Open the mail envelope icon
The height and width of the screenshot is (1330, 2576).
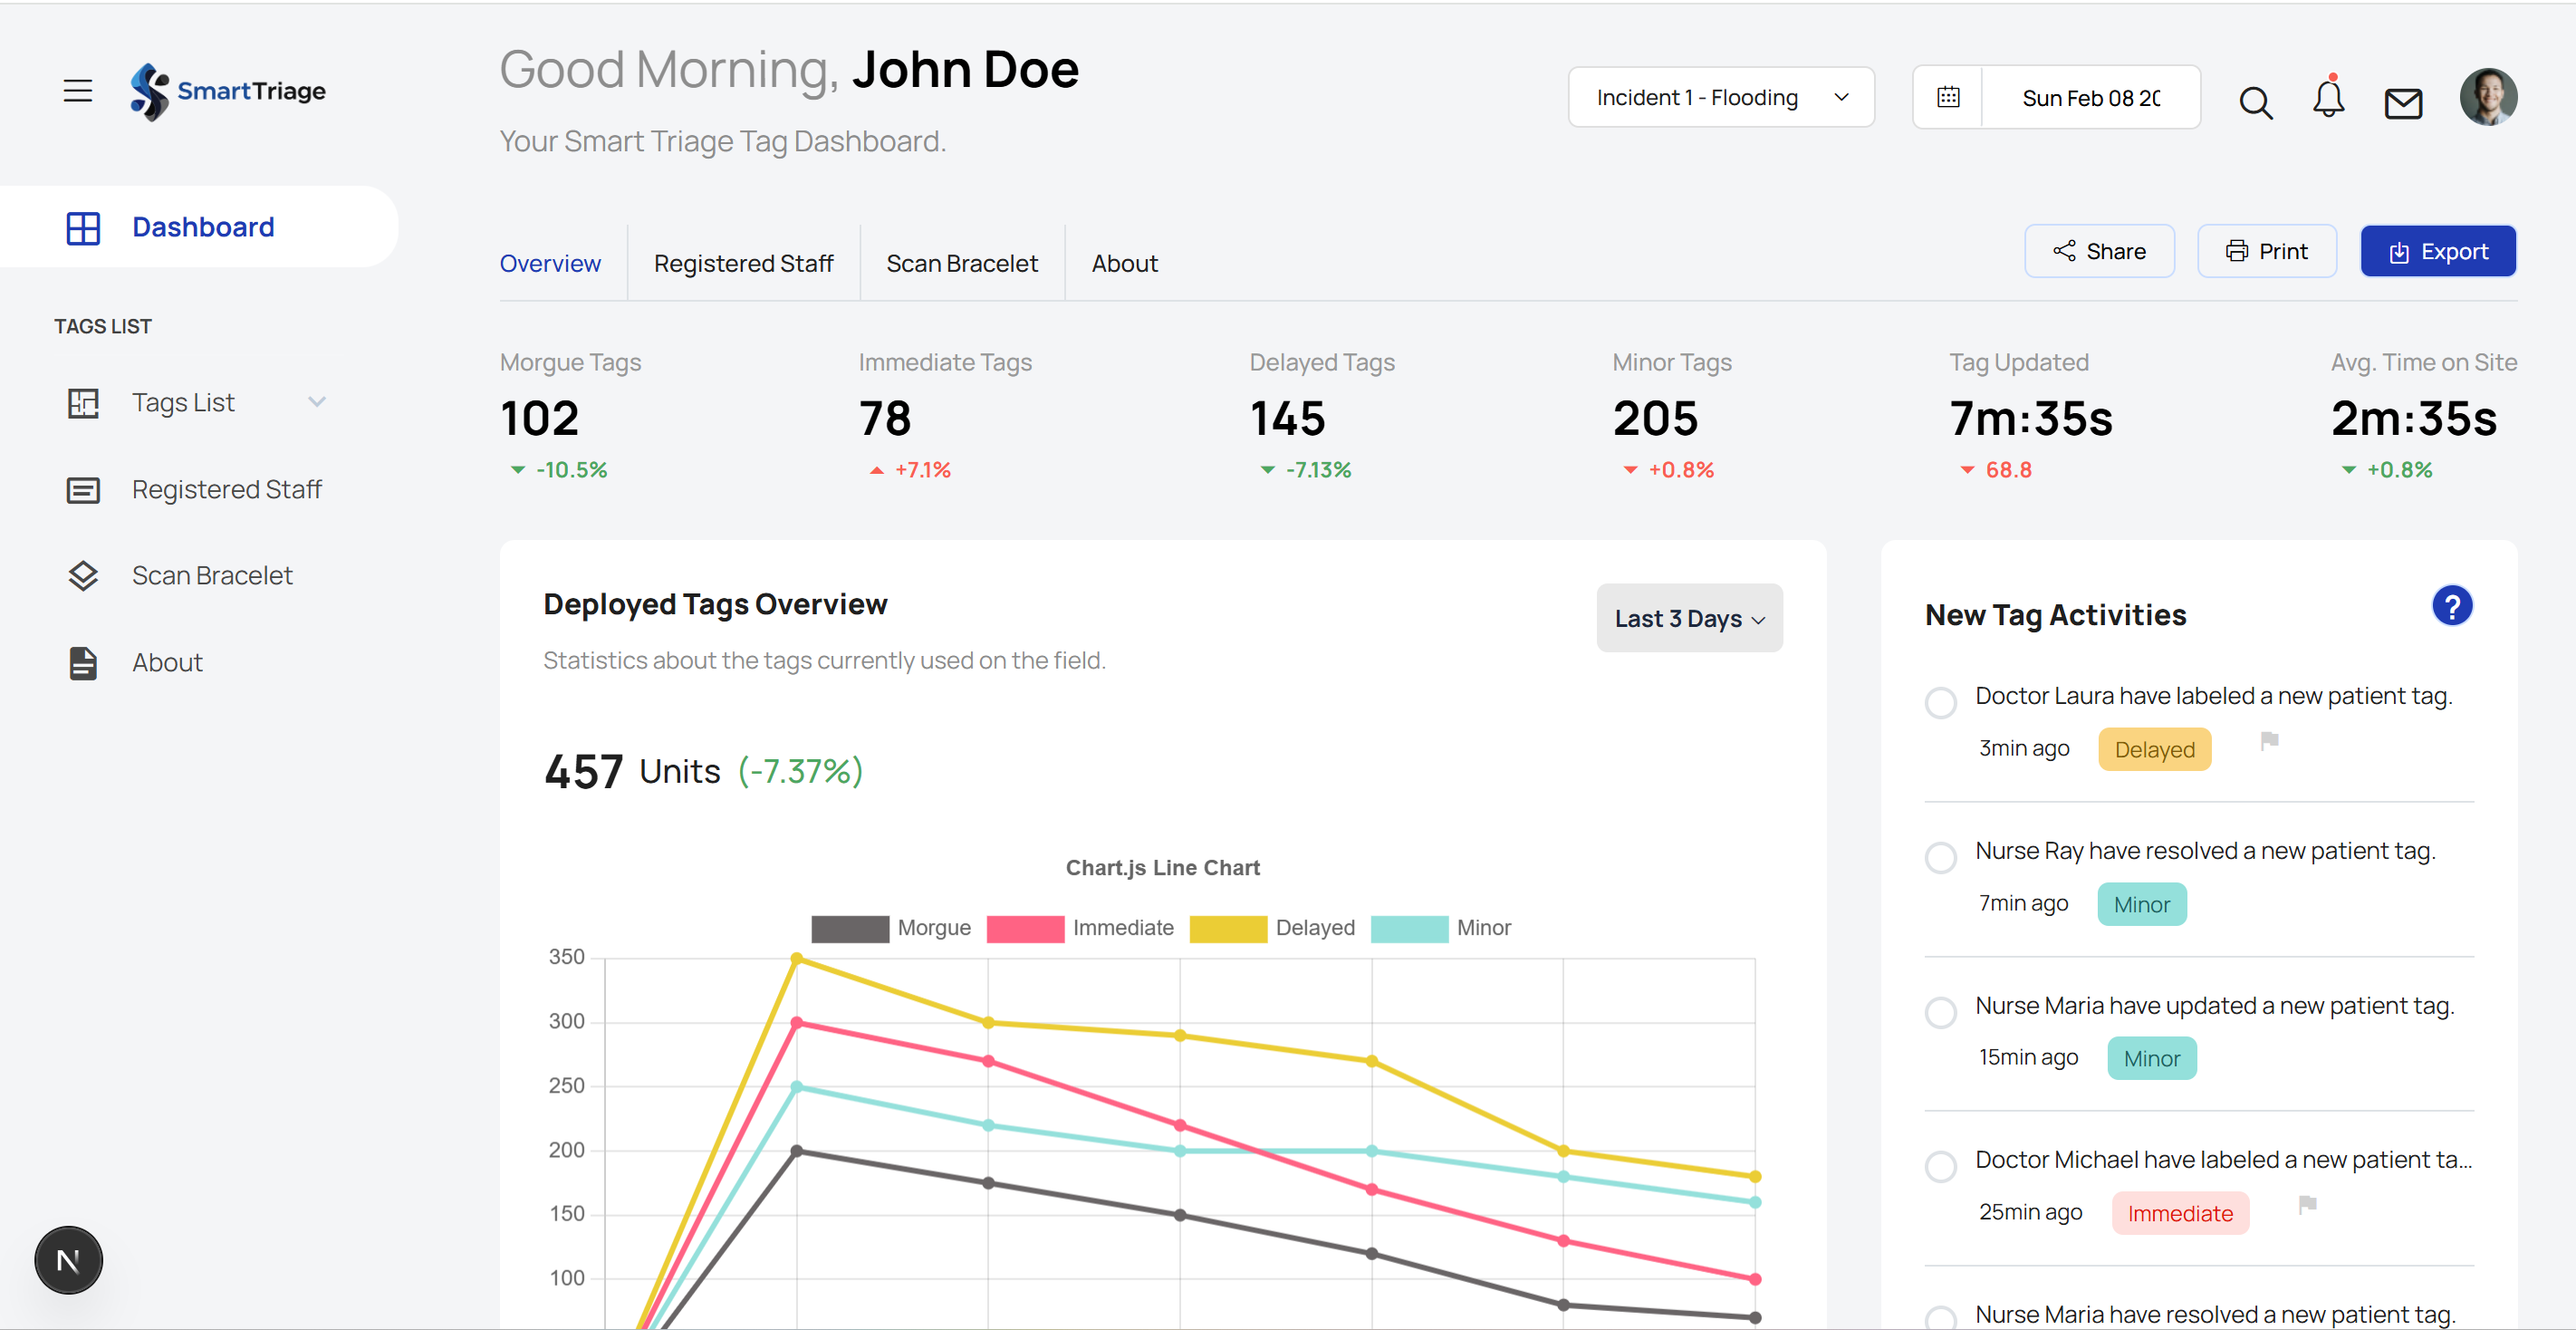(x=2402, y=102)
